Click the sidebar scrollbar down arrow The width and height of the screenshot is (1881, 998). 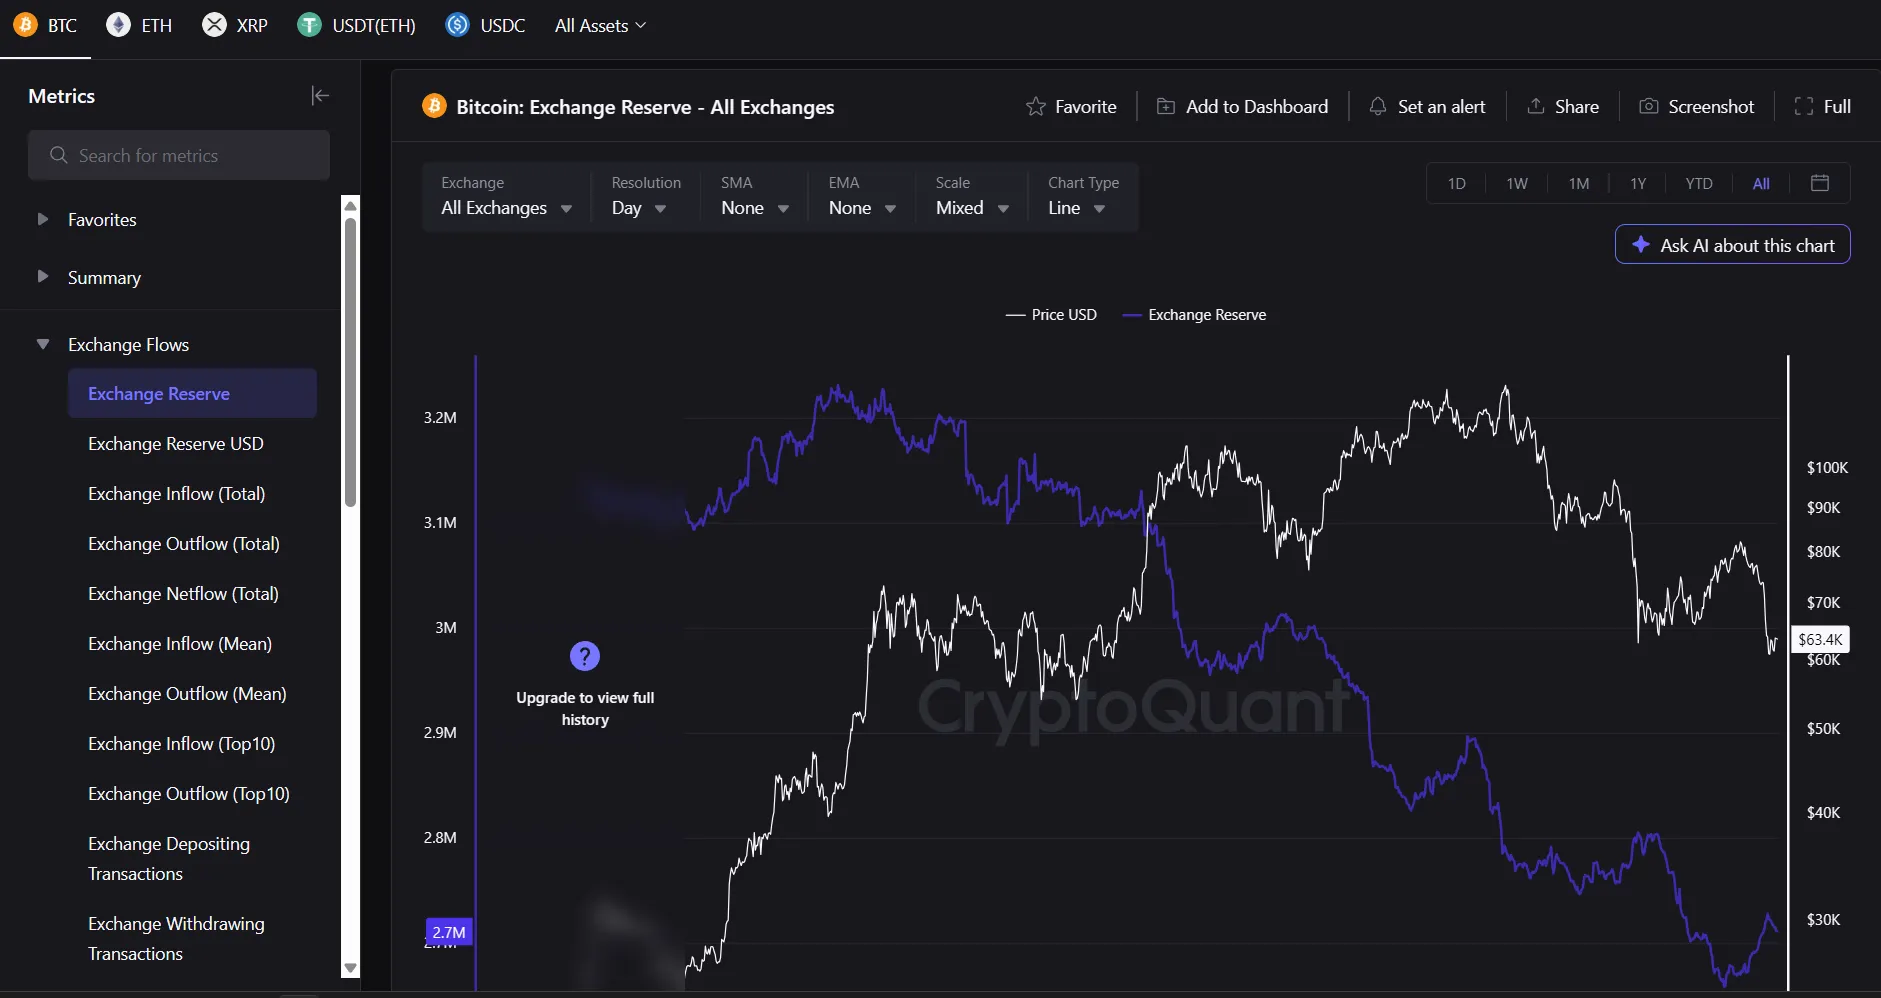[x=350, y=968]
